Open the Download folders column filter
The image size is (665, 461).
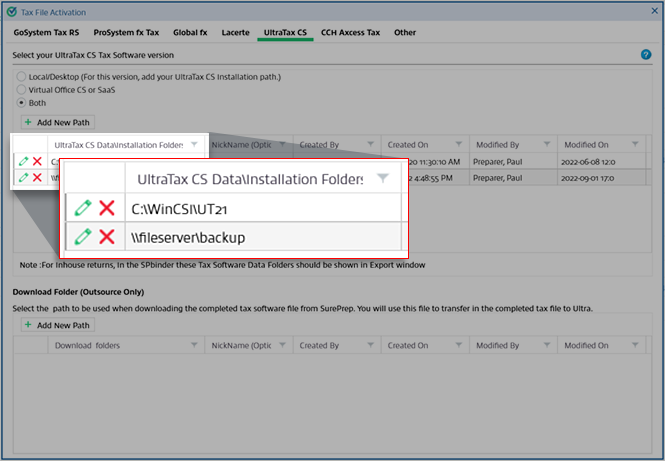coord(193,346)
